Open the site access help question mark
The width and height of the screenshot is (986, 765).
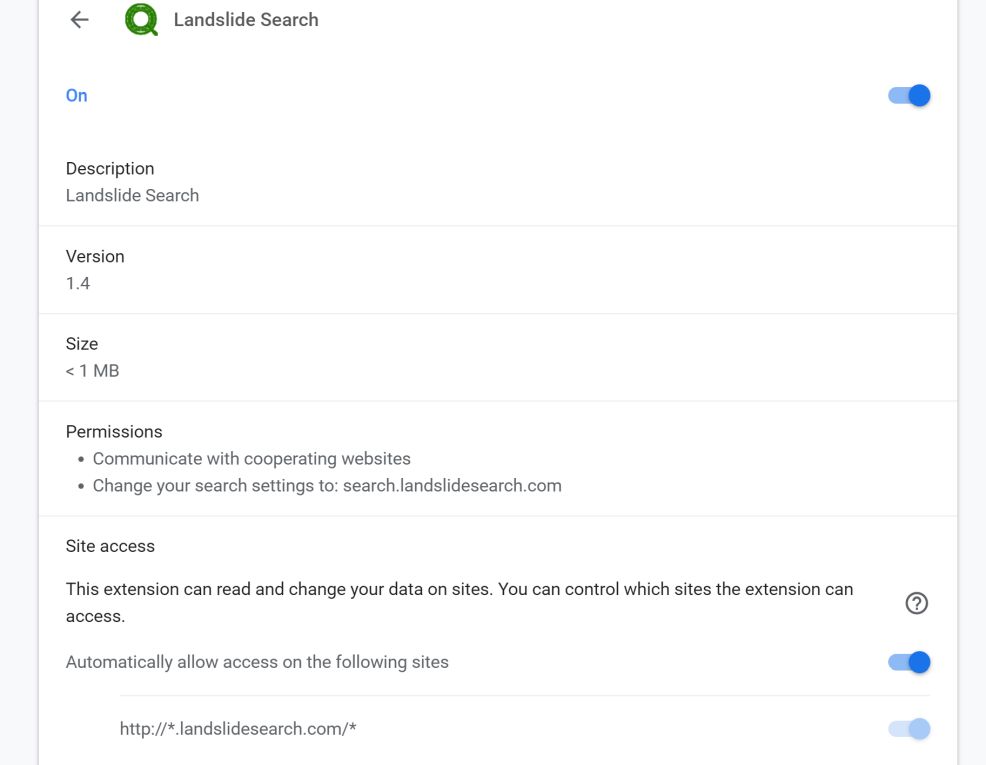point(916,603)
